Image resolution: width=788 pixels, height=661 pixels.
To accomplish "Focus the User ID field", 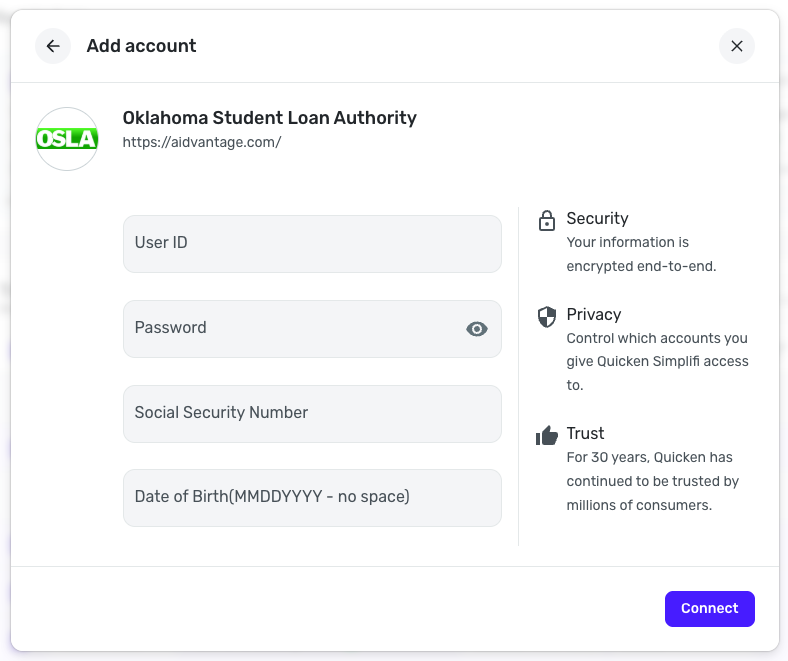I will point(312,243).
